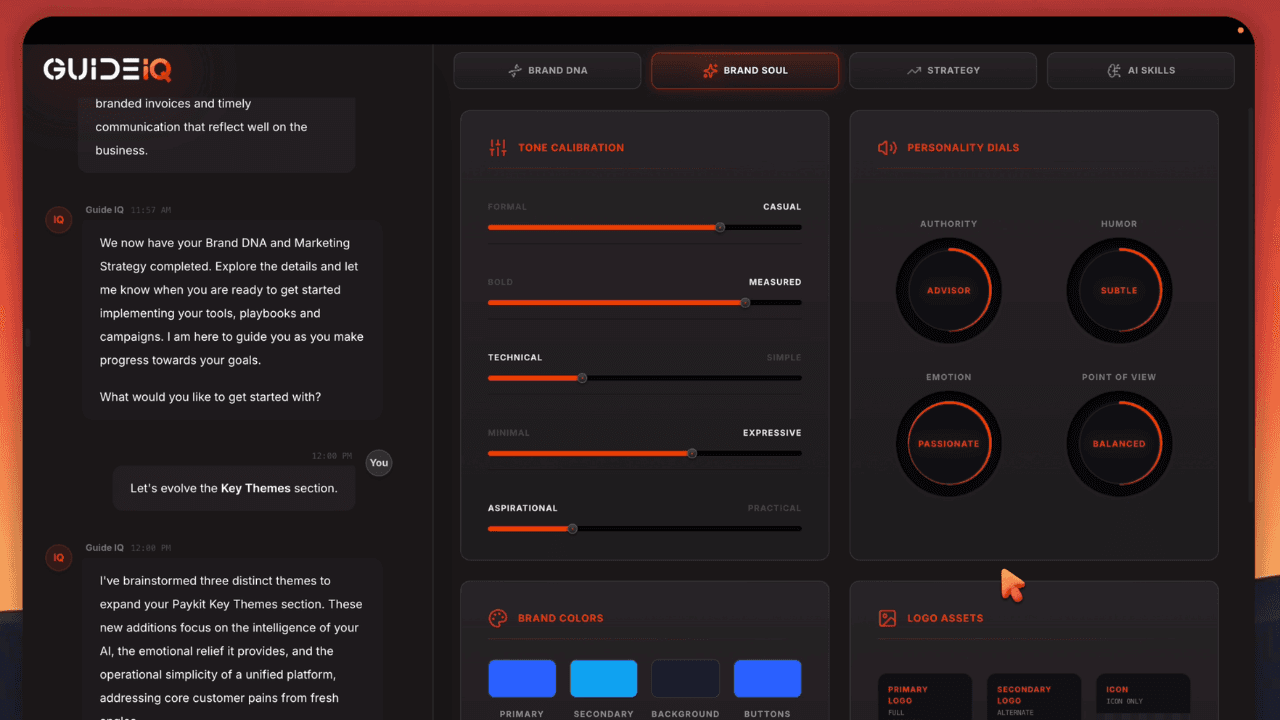Click the Aspirational to Practical slider handle
Image resolution: width=1280 pixels, height=720 pixels.
[x=572, y=528]
